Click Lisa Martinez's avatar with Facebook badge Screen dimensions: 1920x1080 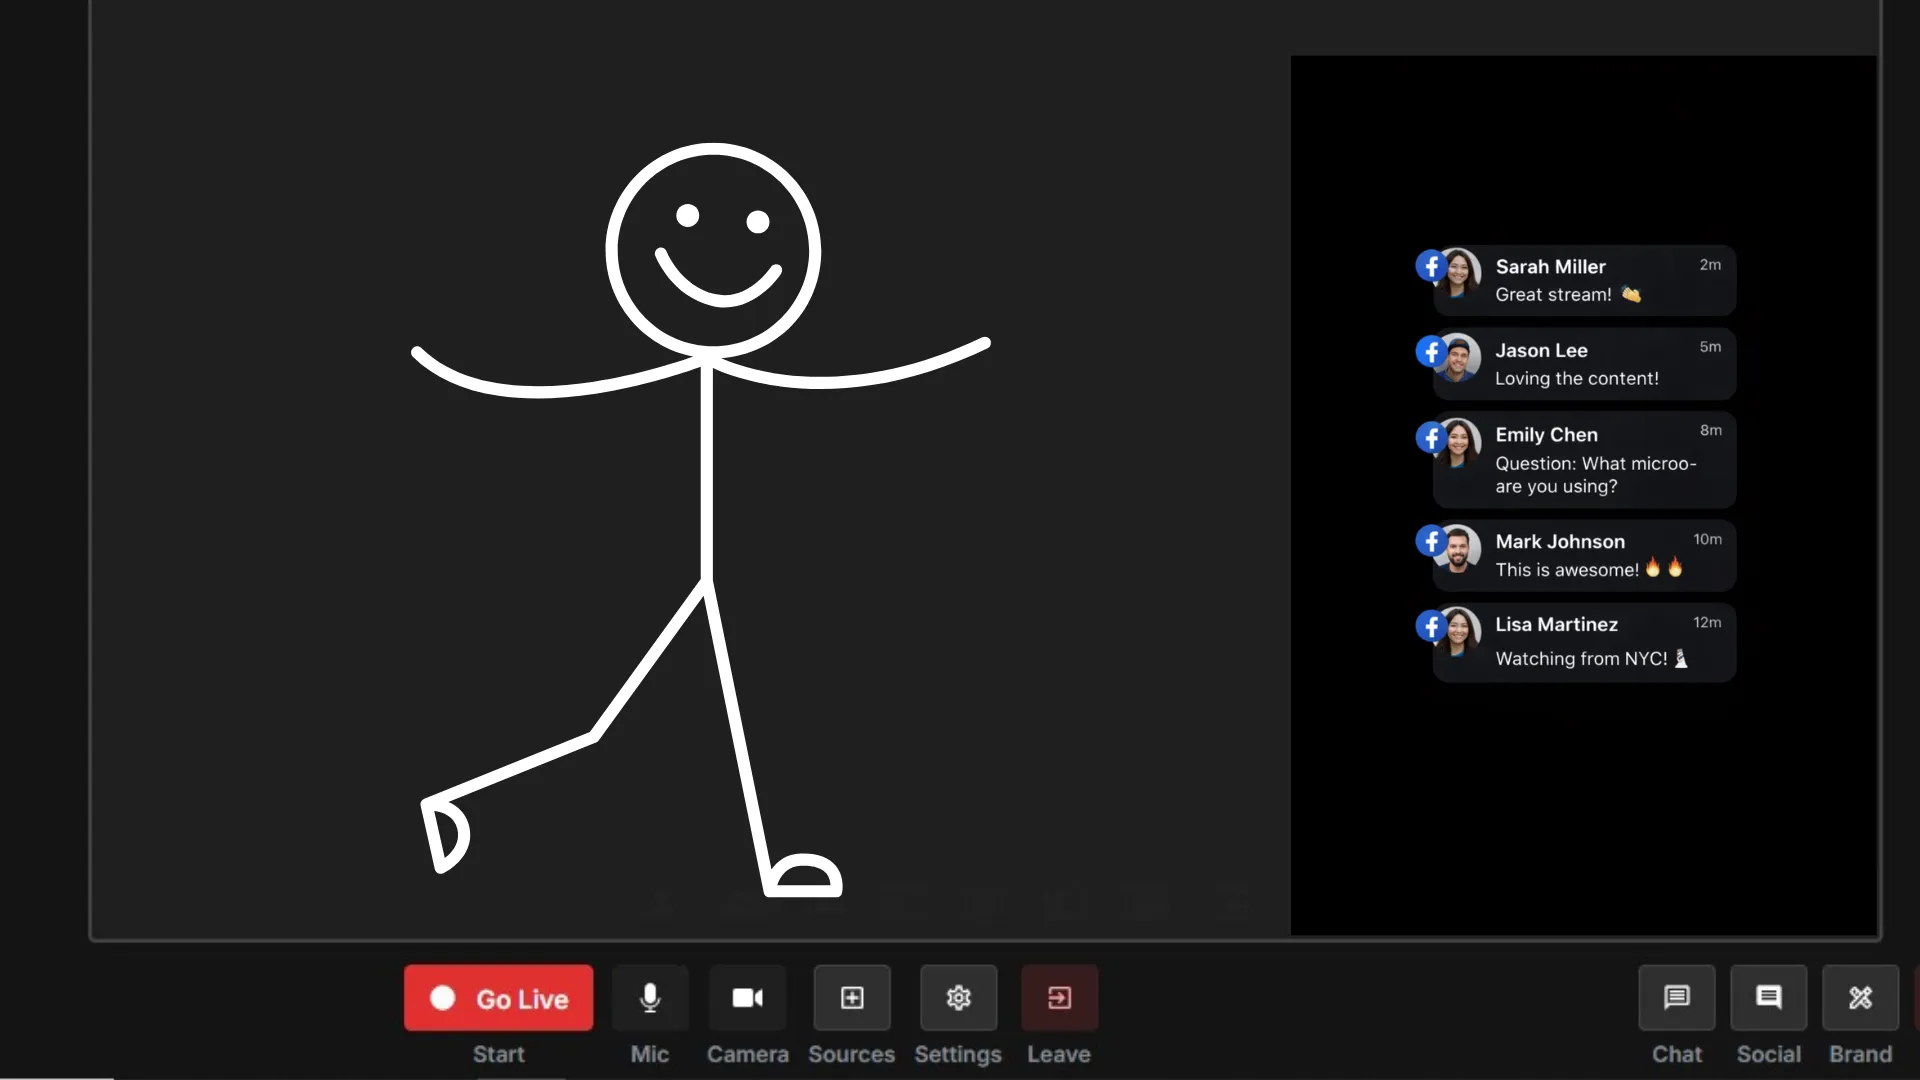1450,632
